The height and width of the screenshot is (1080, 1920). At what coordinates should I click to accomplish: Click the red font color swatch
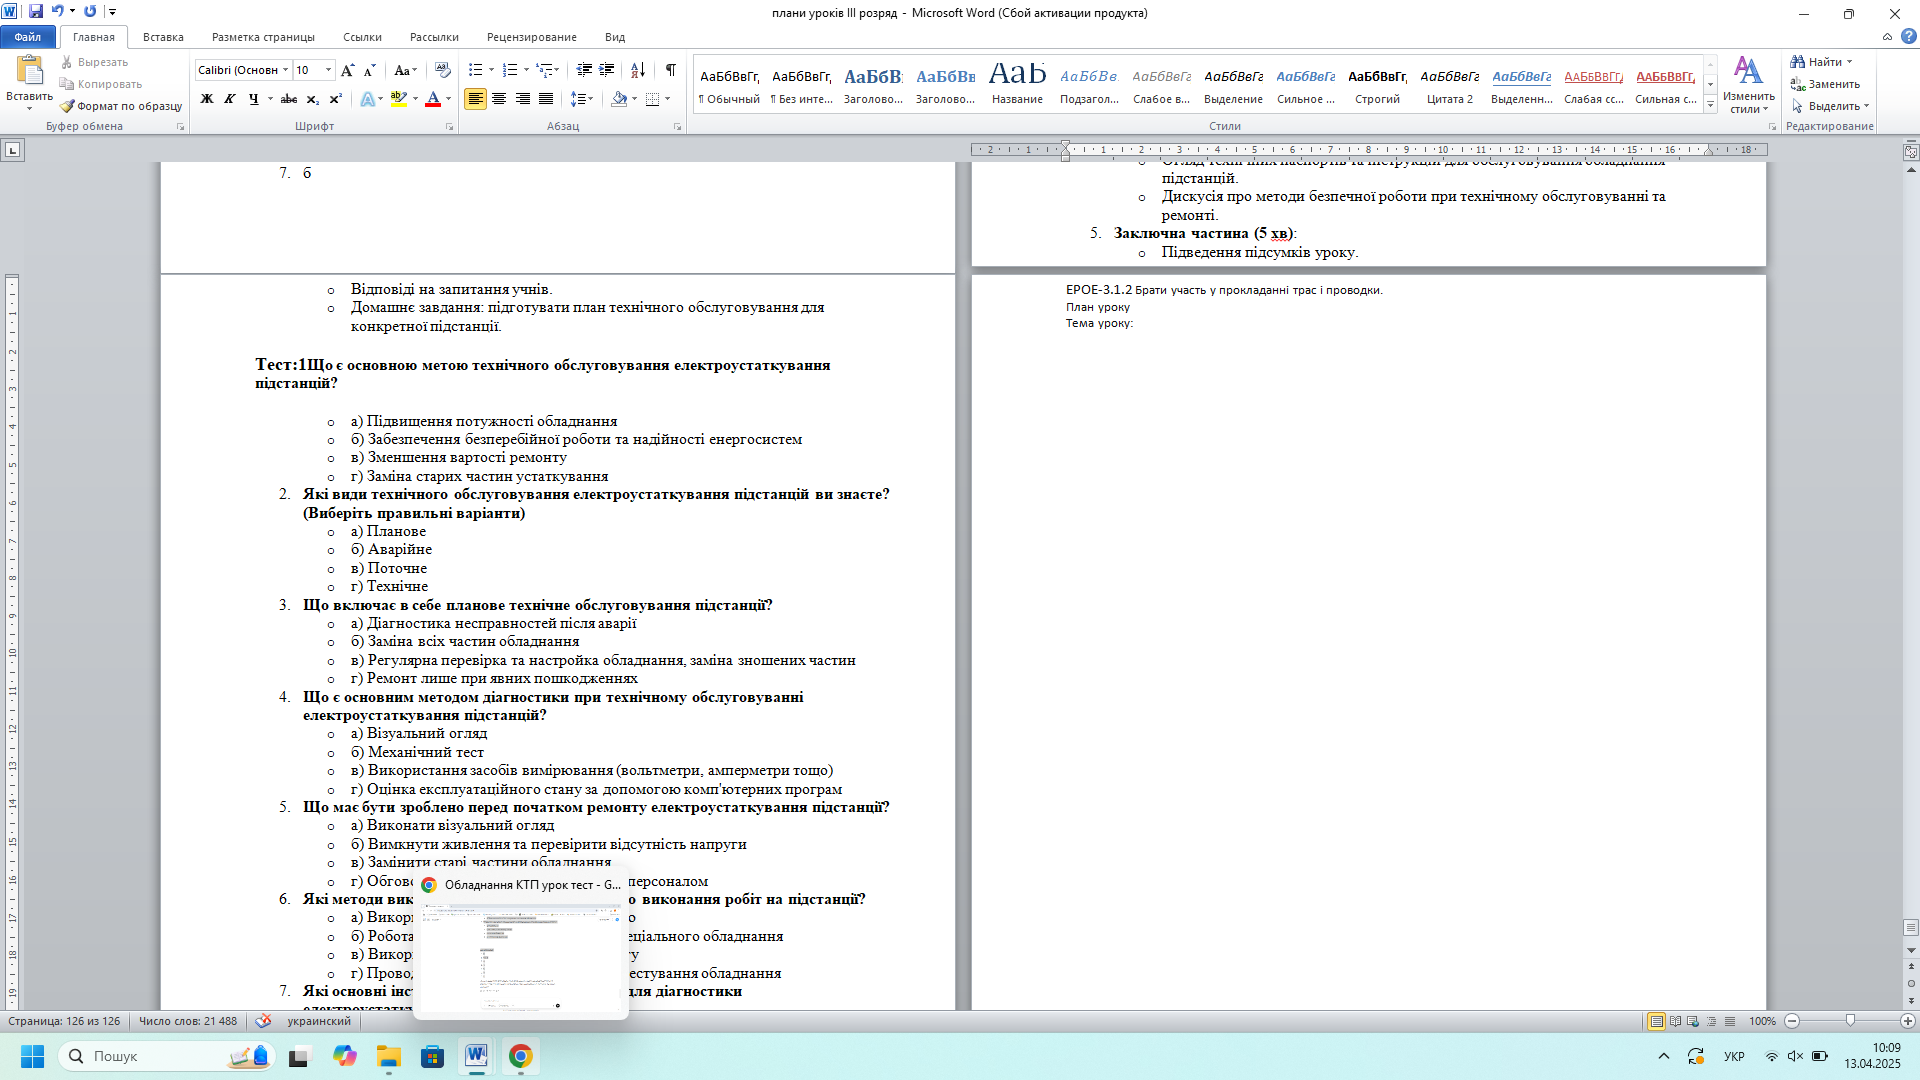[x=433, y=99]
